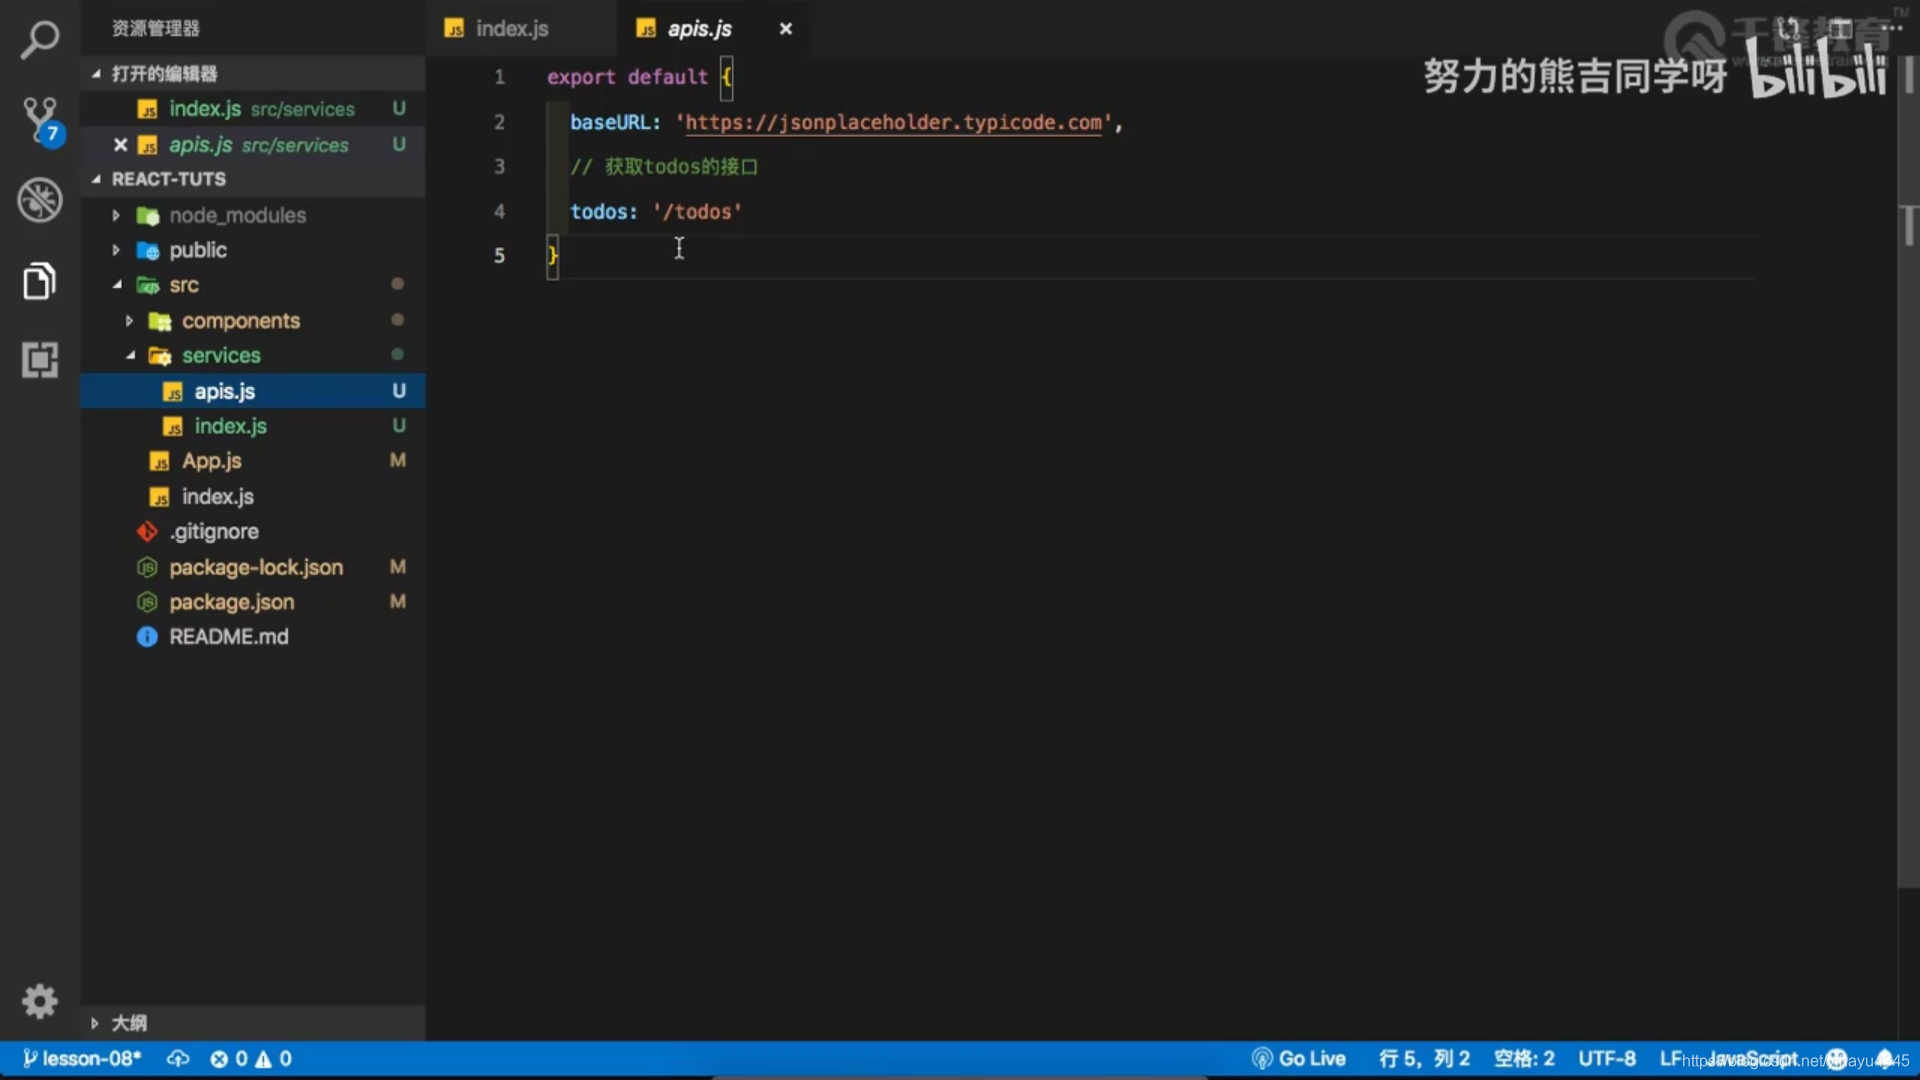Image resolution: width=1920 pixels, height=1080 pixels.
Task: Select the apis.js tab
Action: (699, 28)
